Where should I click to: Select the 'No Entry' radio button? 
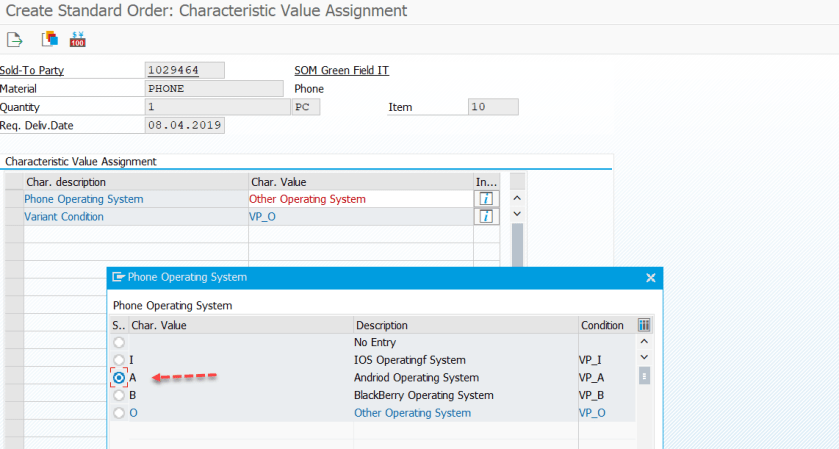[120, 342]
